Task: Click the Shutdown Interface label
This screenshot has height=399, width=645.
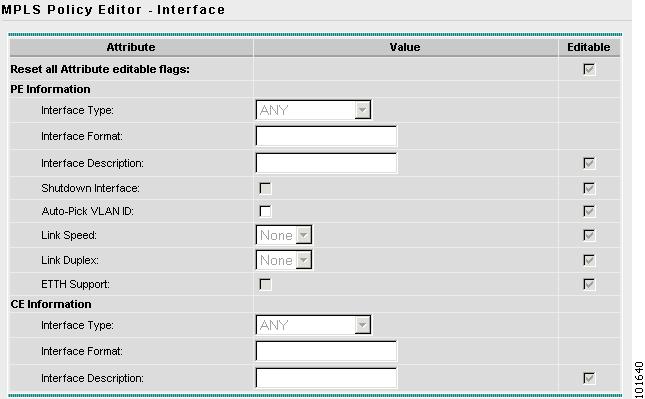Action: [90, 188]
